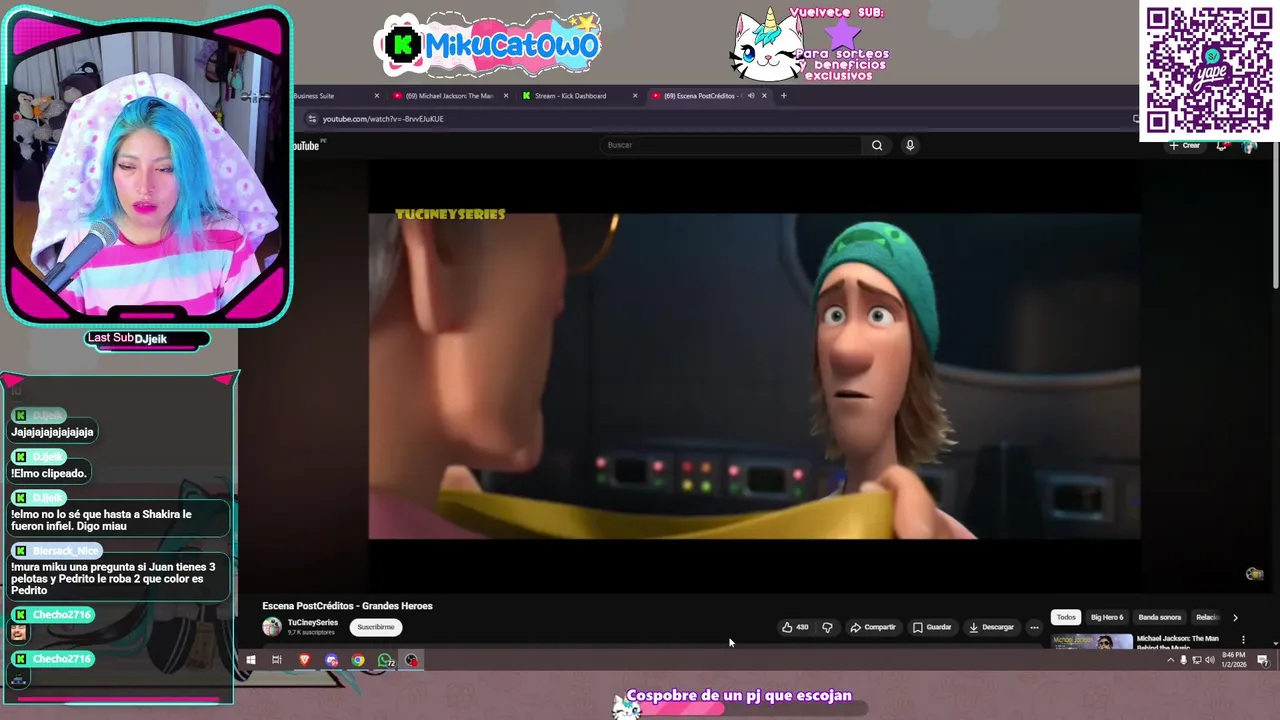
Task: Click the video player showing Fred scene
Action: 754,376
